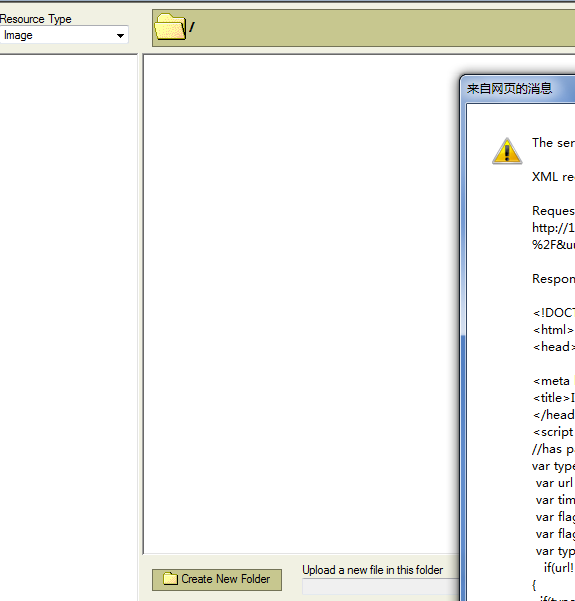Click the <html> tag line in dialog

coord(553,330)
